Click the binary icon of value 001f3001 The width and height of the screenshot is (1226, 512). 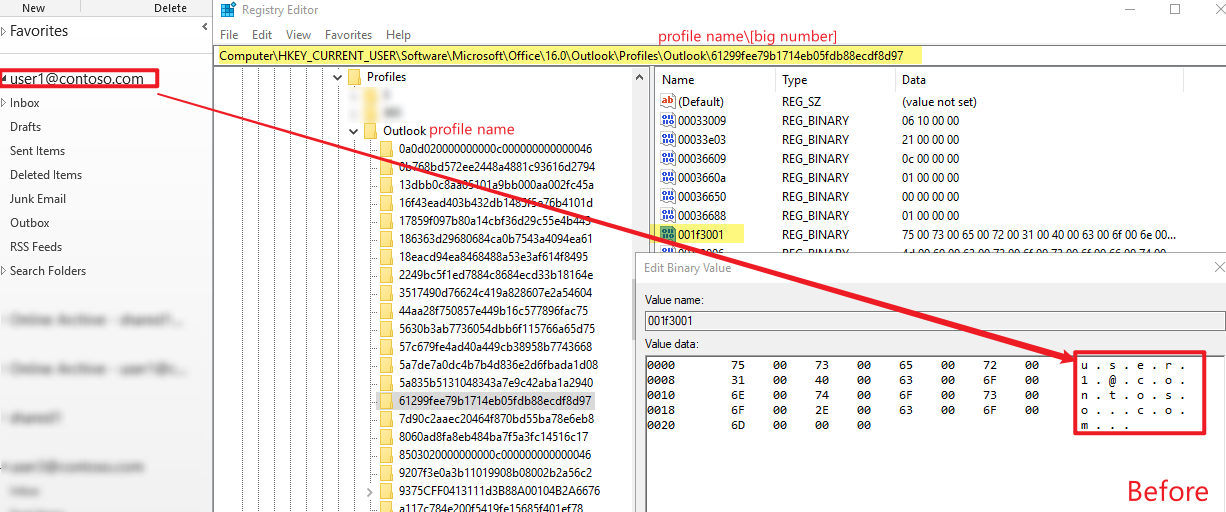[668, 234]
